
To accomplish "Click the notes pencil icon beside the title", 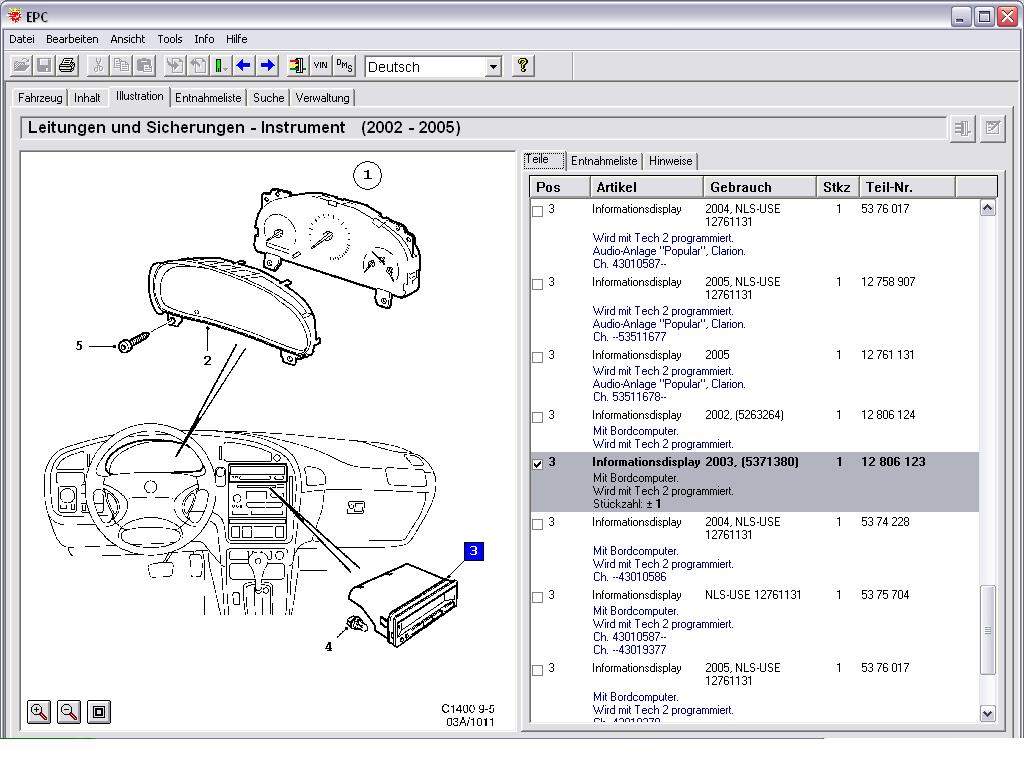I will 993,128.
